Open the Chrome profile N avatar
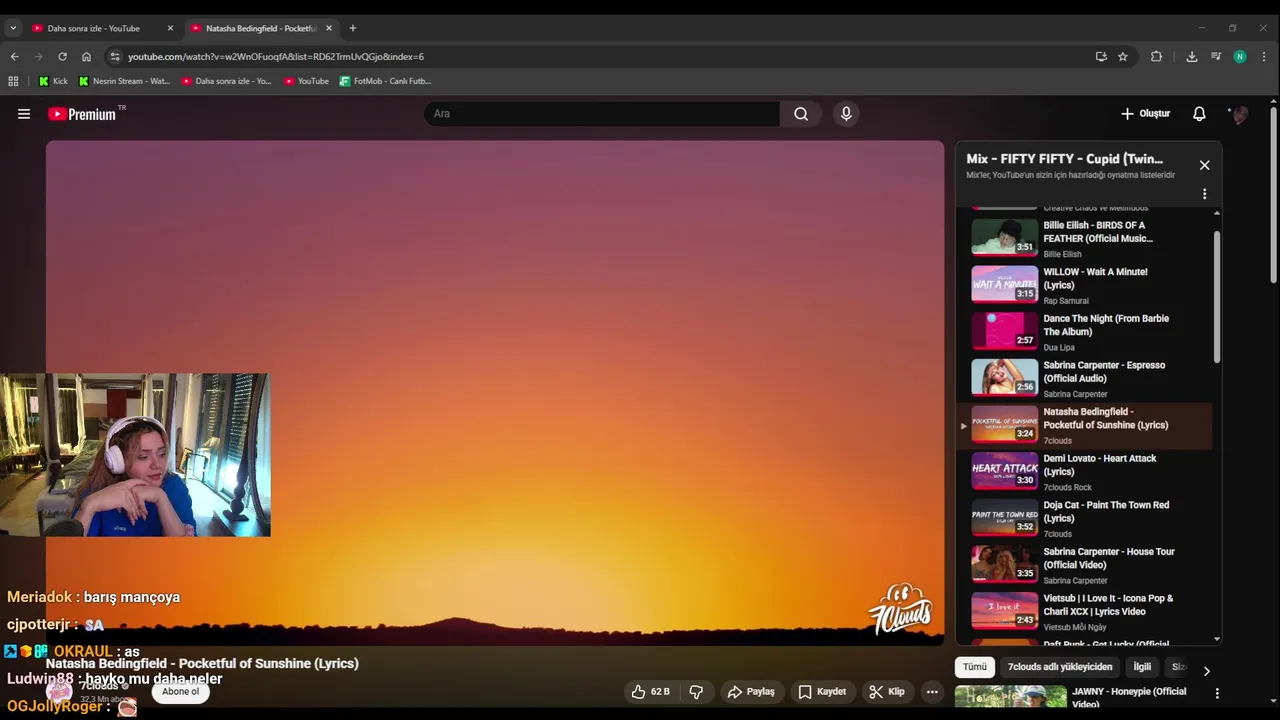Image resolution: width=1280 pixels, height=720 pixels. 1240,57
